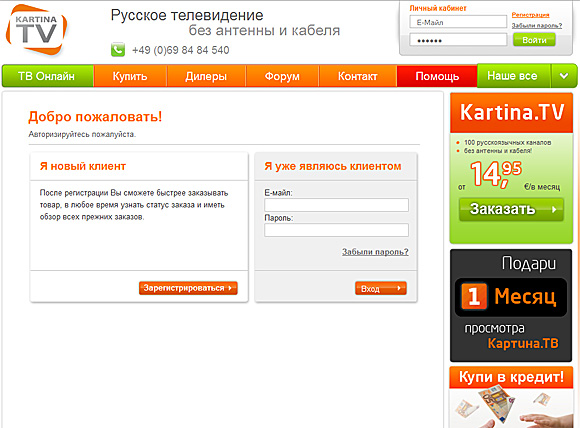Viewport: 580px width, 428px height.
Task: Open the Помощь help tab
Action: click(437, 76)
